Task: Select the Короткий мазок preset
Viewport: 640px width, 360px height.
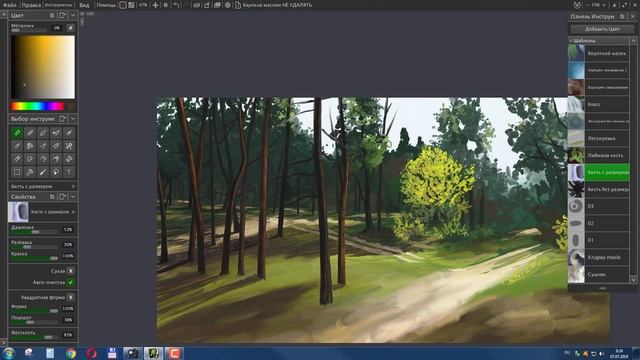Action: [x=599, y=53]
